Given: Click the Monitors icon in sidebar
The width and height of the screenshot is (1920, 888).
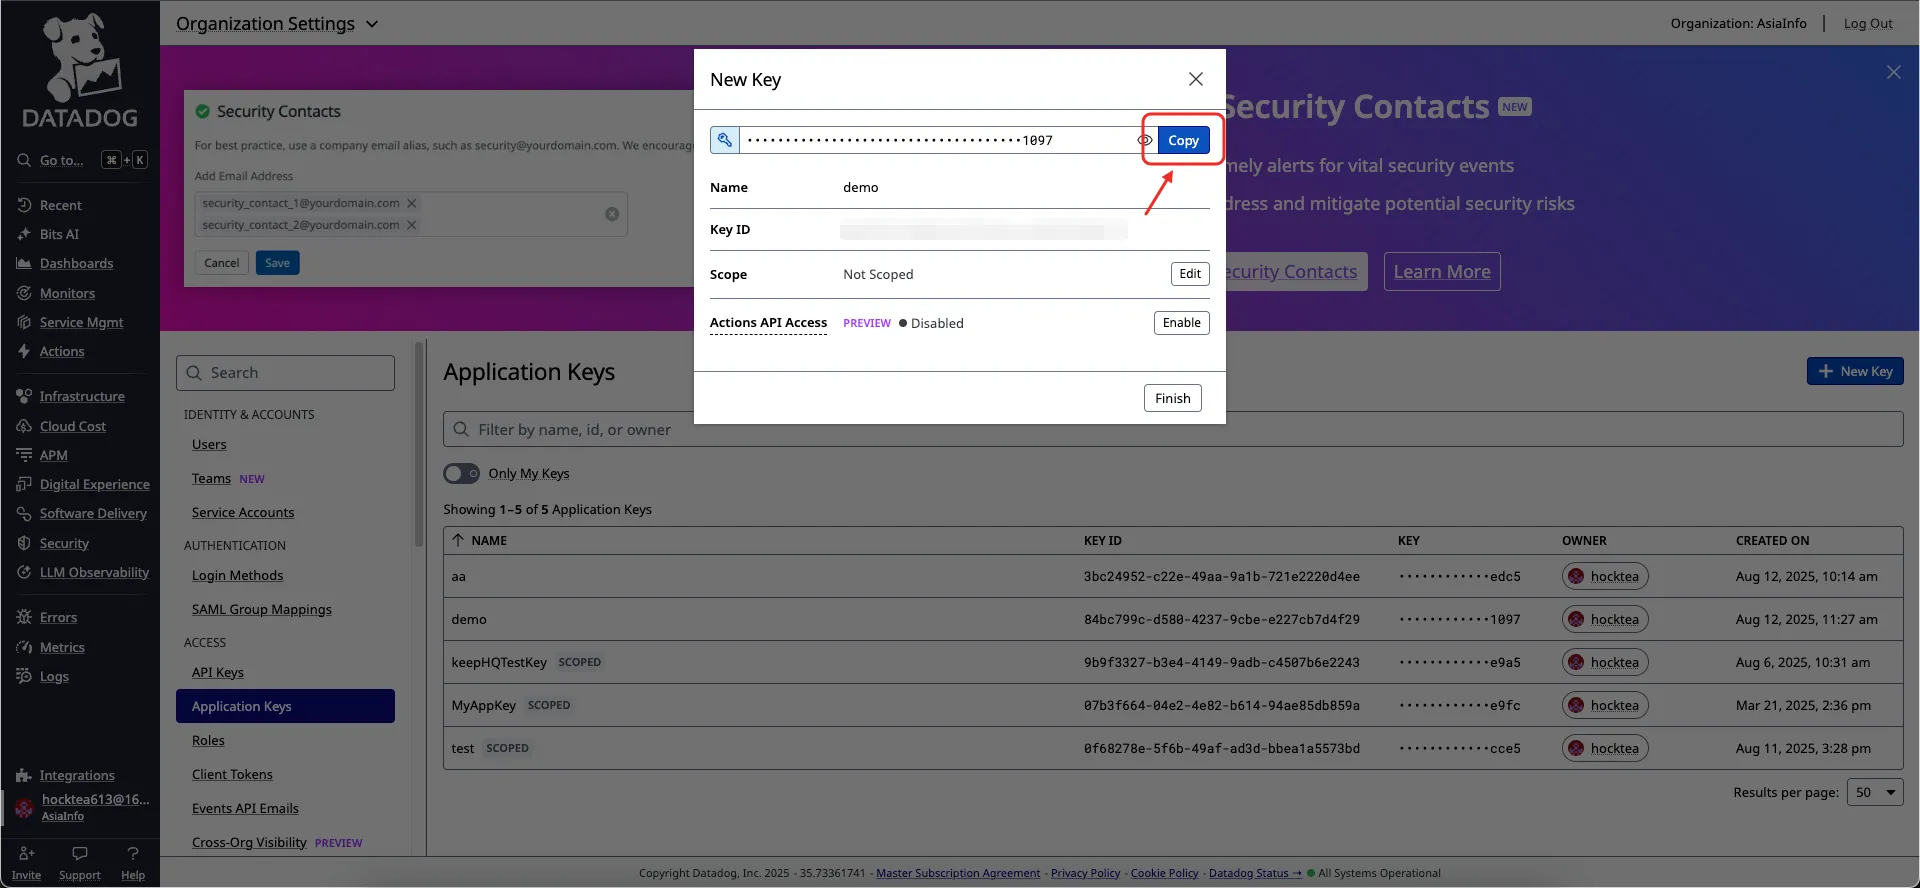Looking at the screenshot, I should coord(24,293).
